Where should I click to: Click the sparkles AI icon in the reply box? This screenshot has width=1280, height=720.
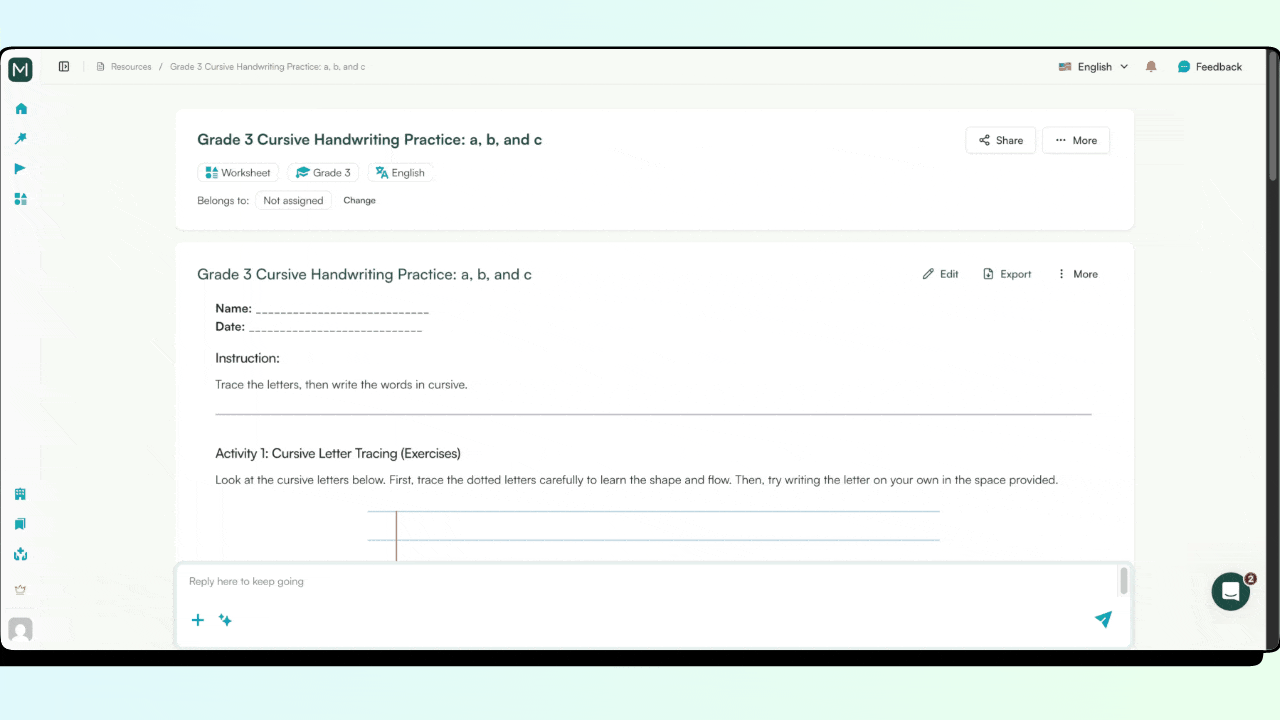226,620
